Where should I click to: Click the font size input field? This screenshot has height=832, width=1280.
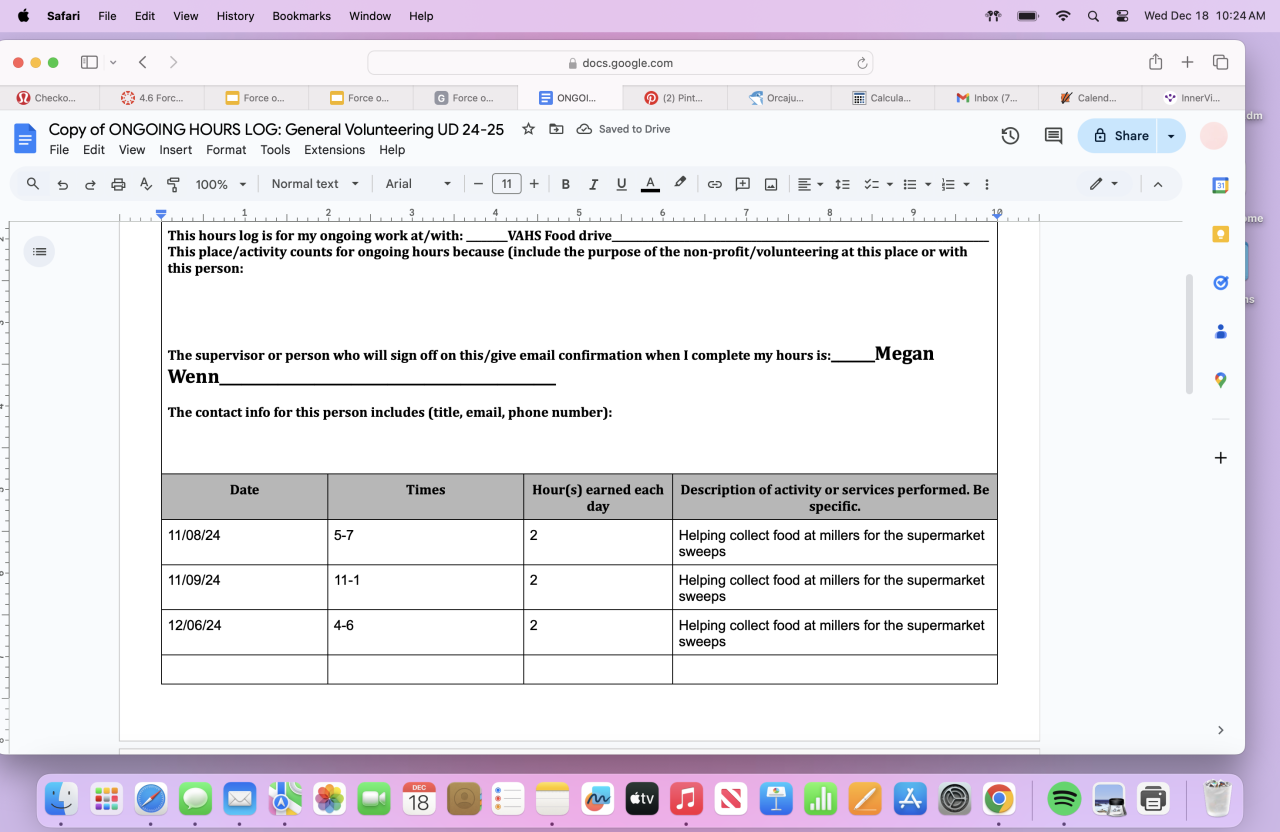[506, 184]
